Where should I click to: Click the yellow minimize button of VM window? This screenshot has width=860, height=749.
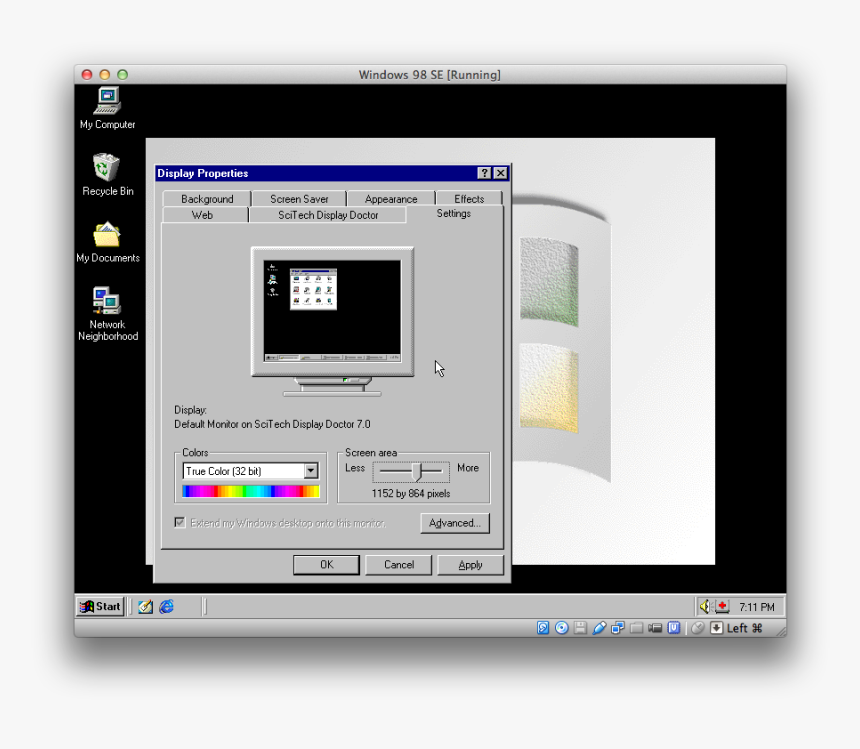(105, 75)
